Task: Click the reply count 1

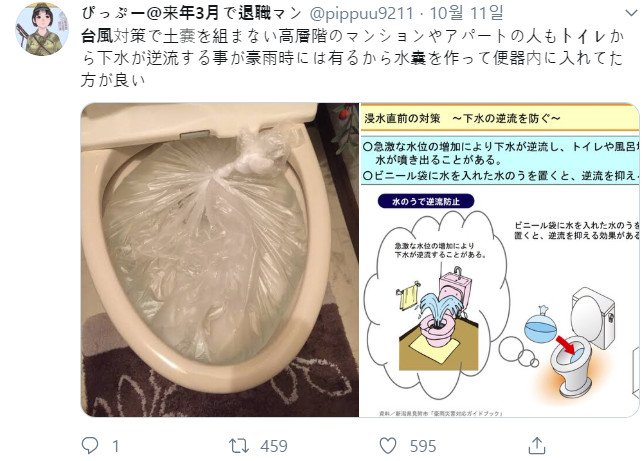Action: [x=116, y=446]
